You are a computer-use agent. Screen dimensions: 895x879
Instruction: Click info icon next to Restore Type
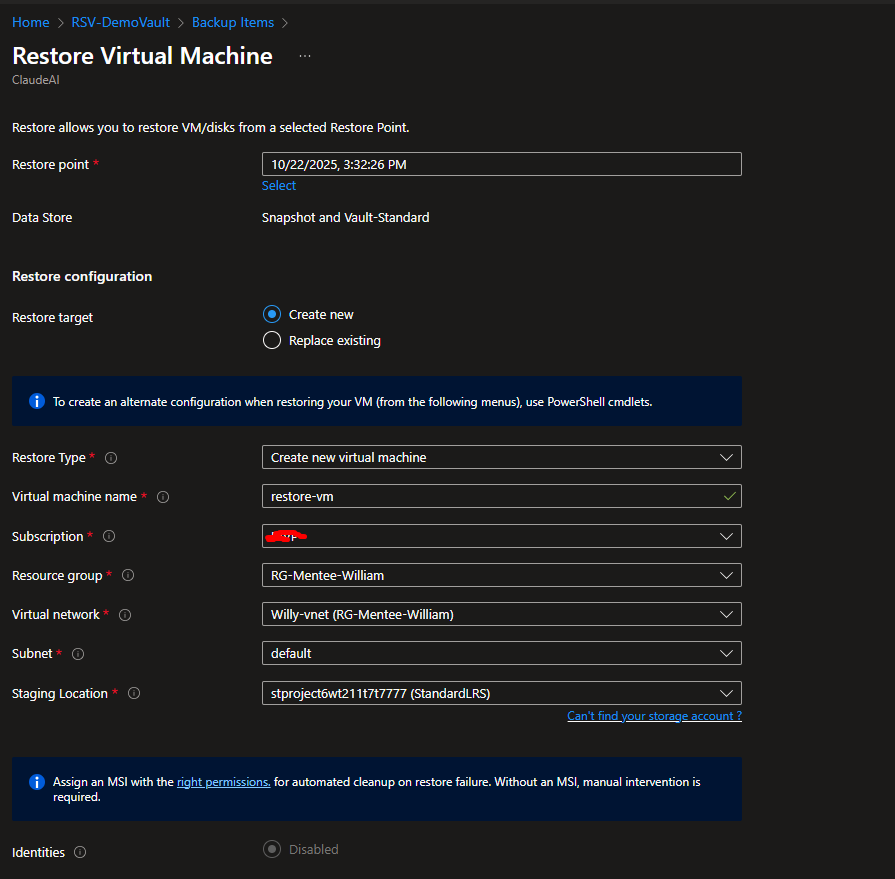click(x=111, y=458)
